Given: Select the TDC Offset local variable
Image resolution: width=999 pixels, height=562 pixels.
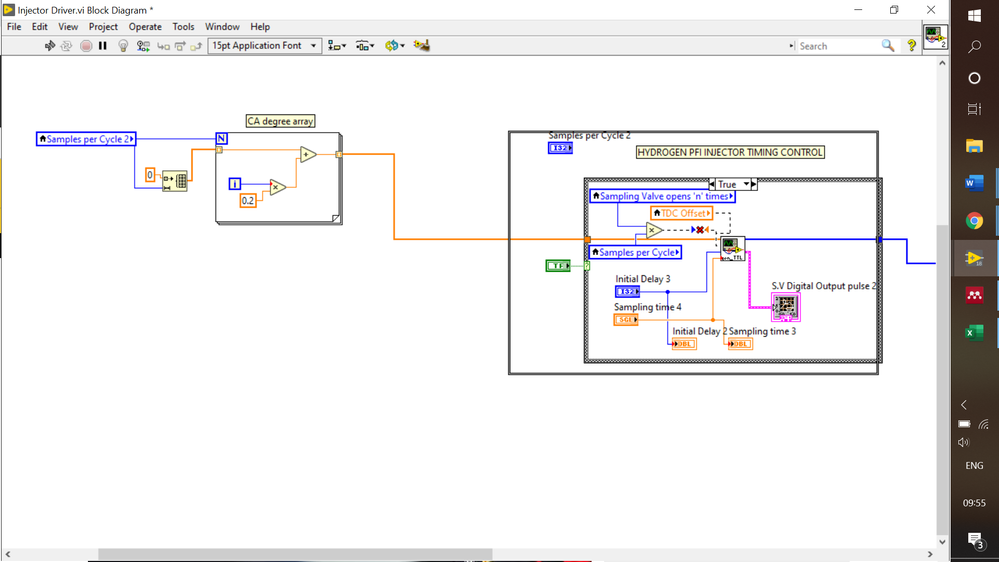Looking at the screenshot, I should [682, 213].
